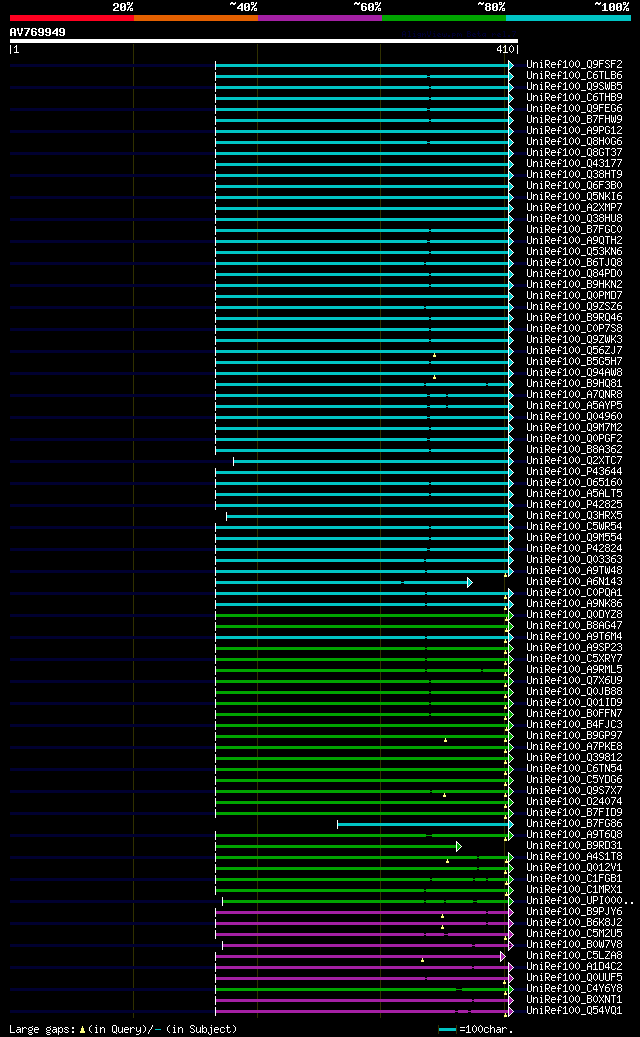
Task: Click the purple ~60% legend color bar
Action: tap(320, 18)
